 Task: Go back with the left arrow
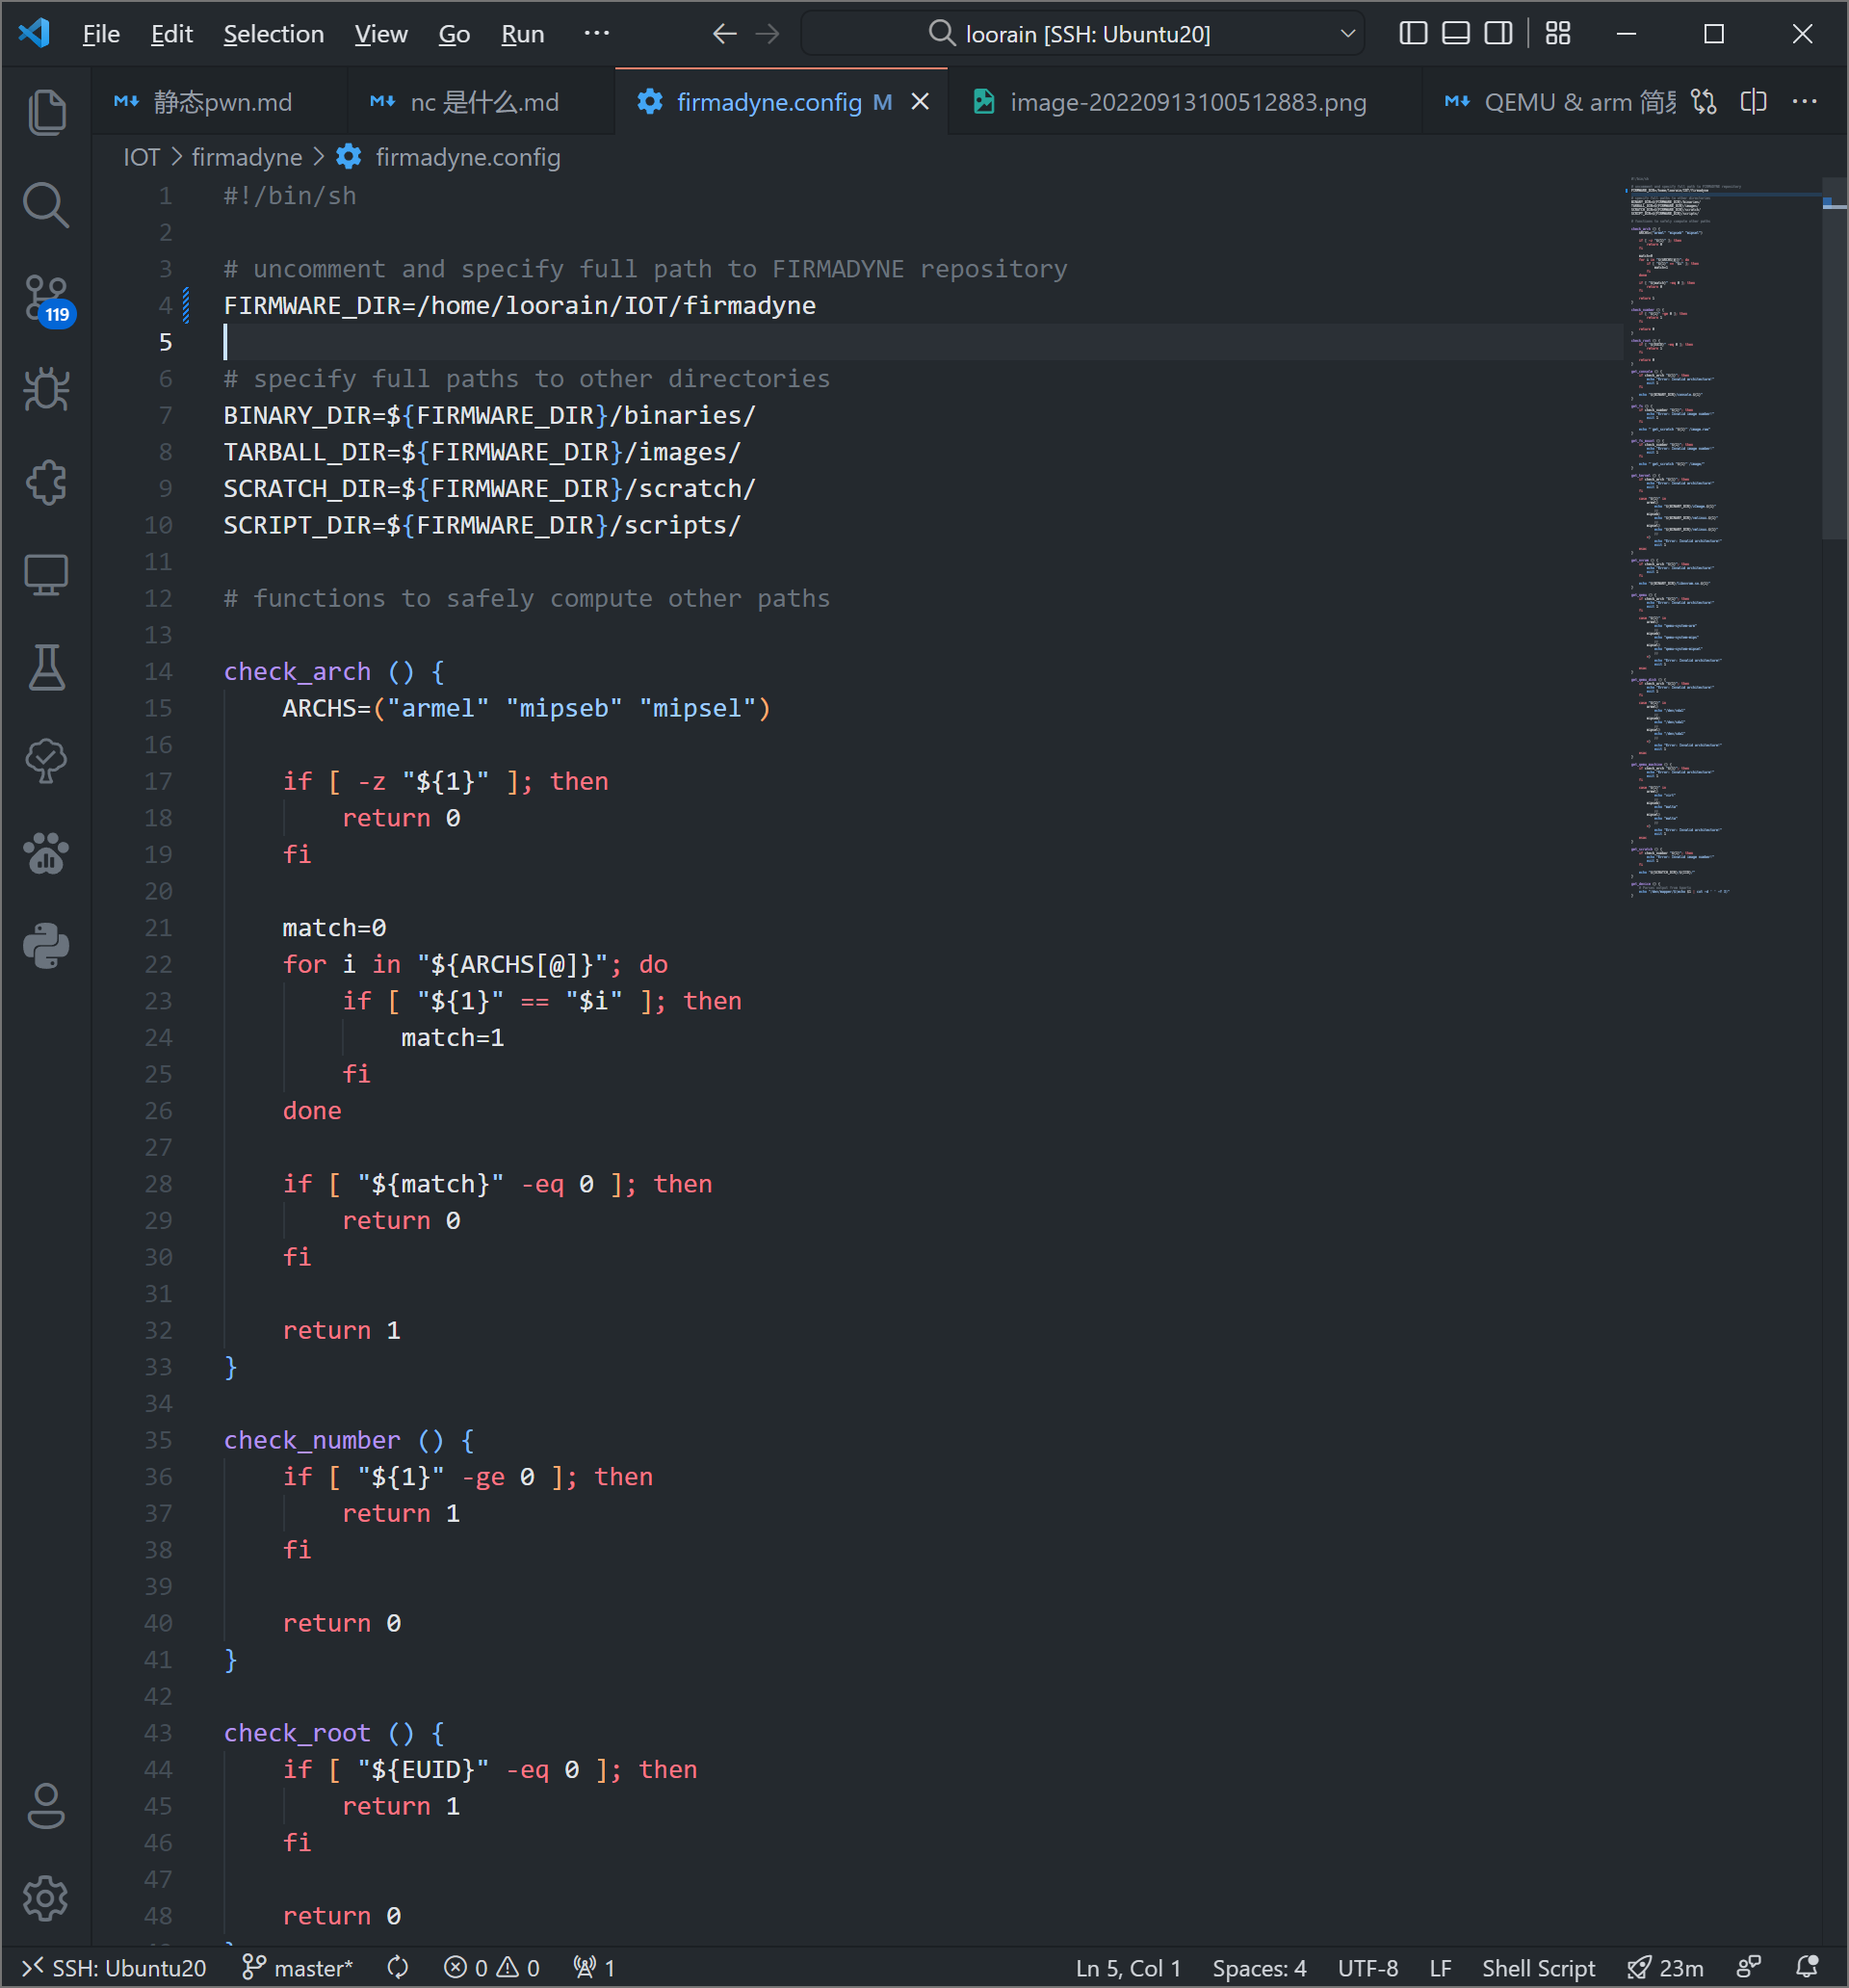[725, 34]
